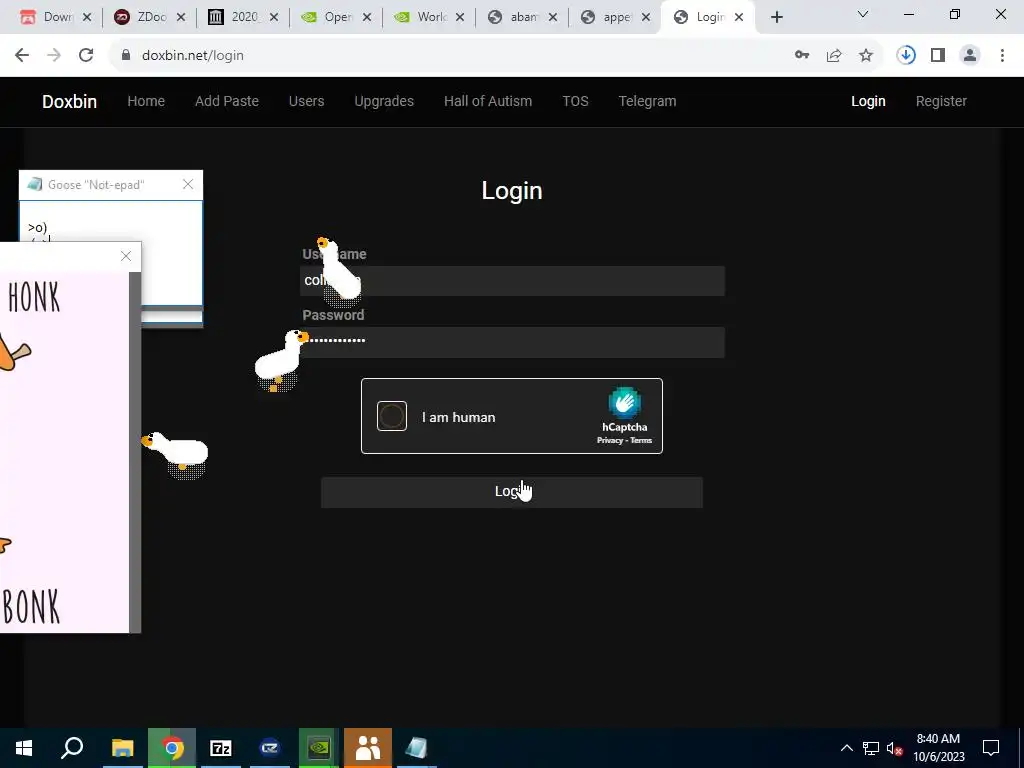This screenshot has width=1024, height=768.
Task: Open Users page
Action: [x=306, y=101]
